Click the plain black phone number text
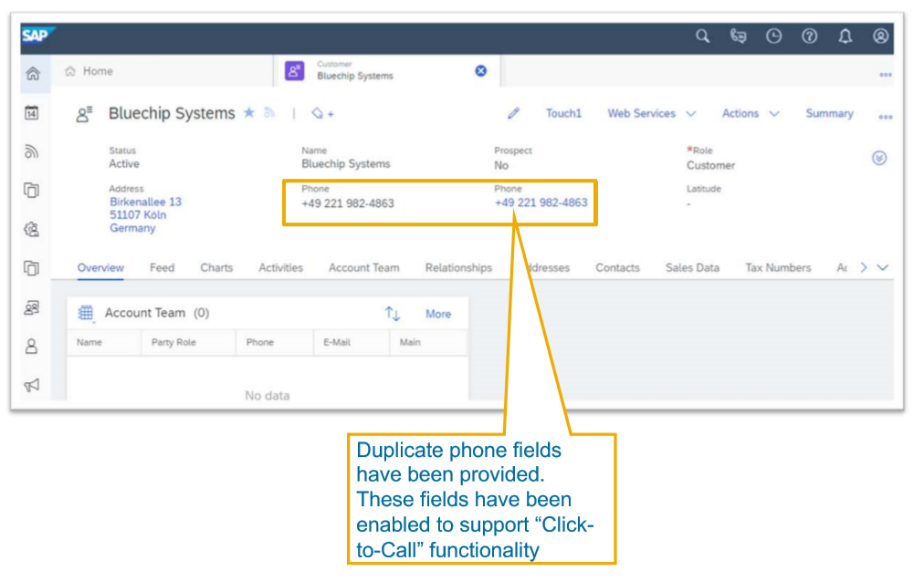Image resolution: width=914 pixels, height=581 pixels. (347, 203)
